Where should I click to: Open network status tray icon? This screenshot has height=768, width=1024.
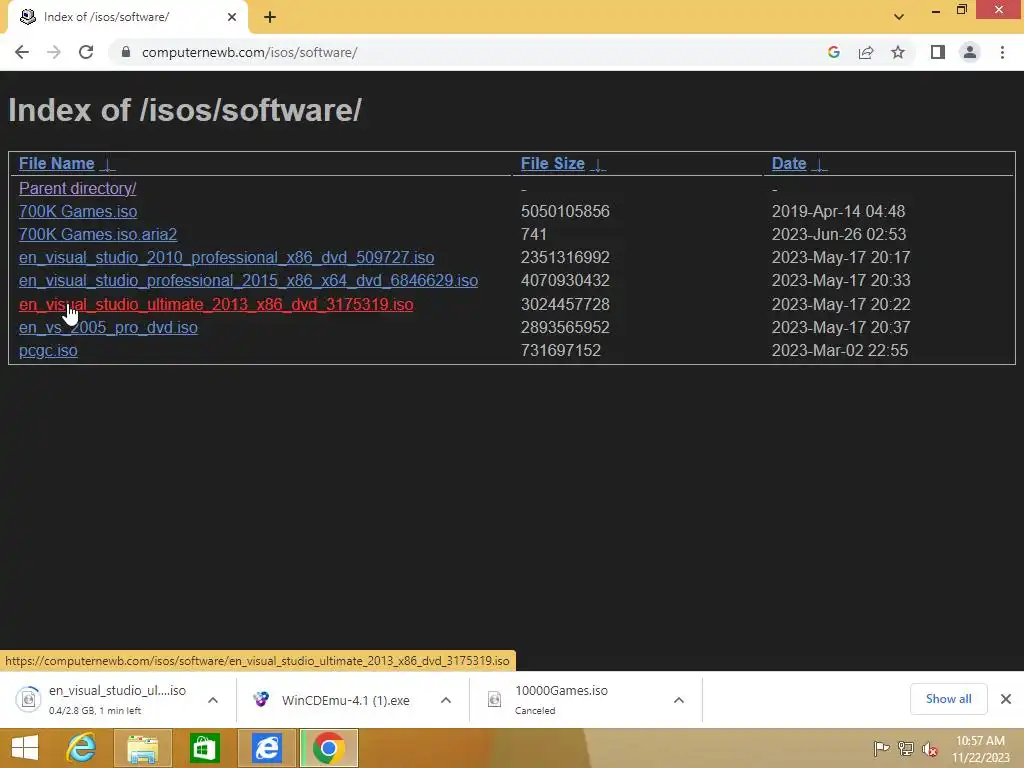(906, 748)
